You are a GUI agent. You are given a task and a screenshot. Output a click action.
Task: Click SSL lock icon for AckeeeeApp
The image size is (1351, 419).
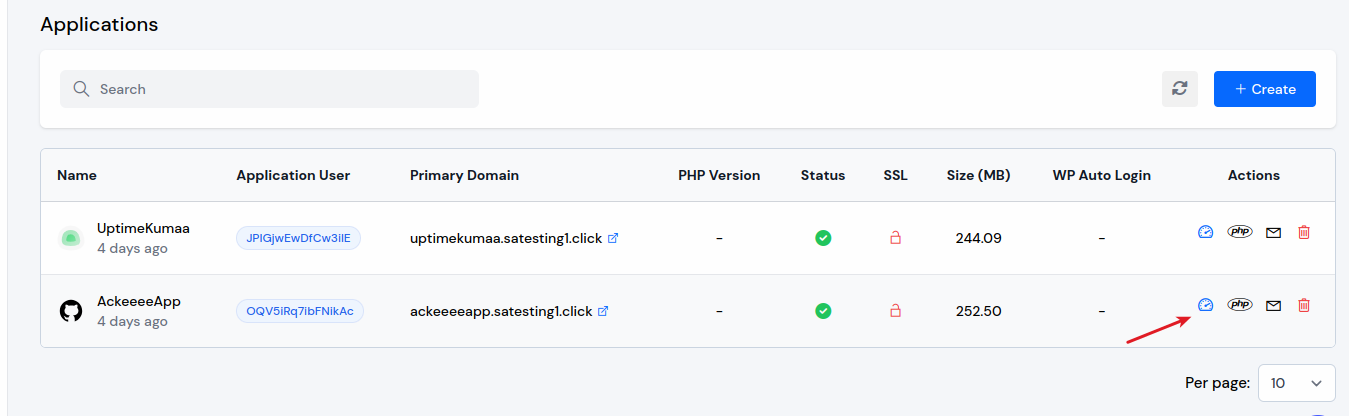coord(895,311)
